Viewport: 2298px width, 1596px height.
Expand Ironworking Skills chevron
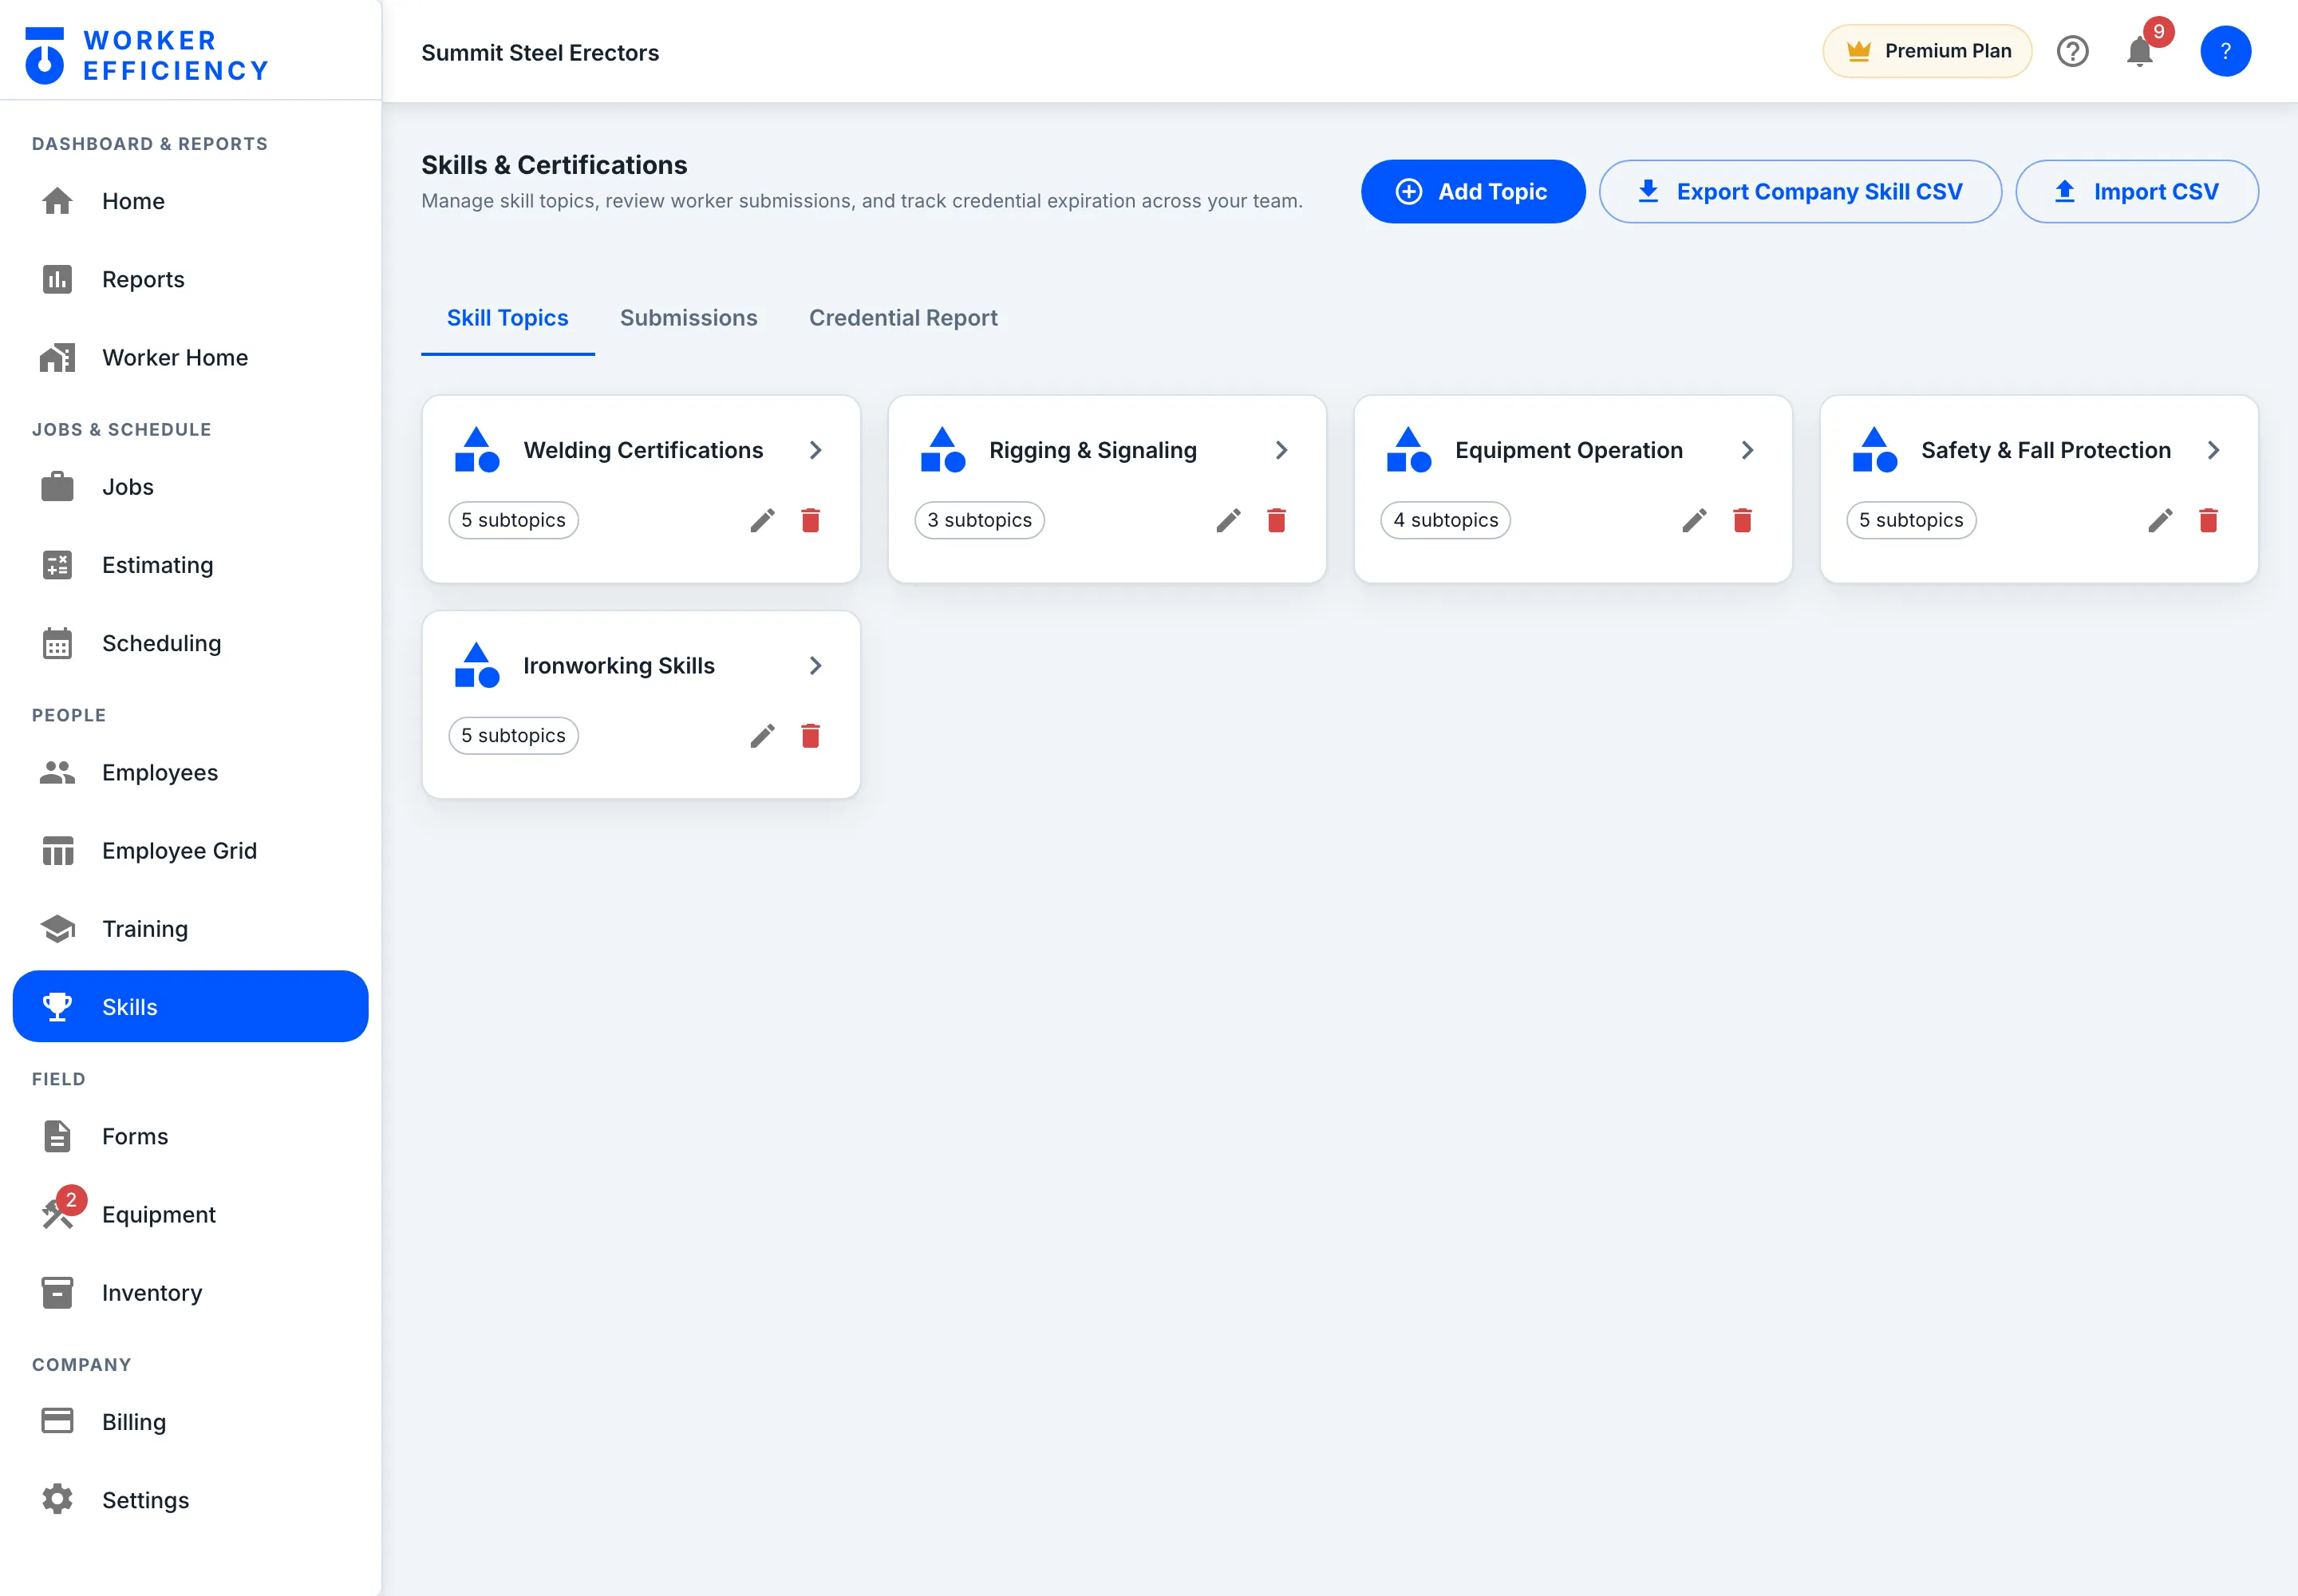point(815,665)
